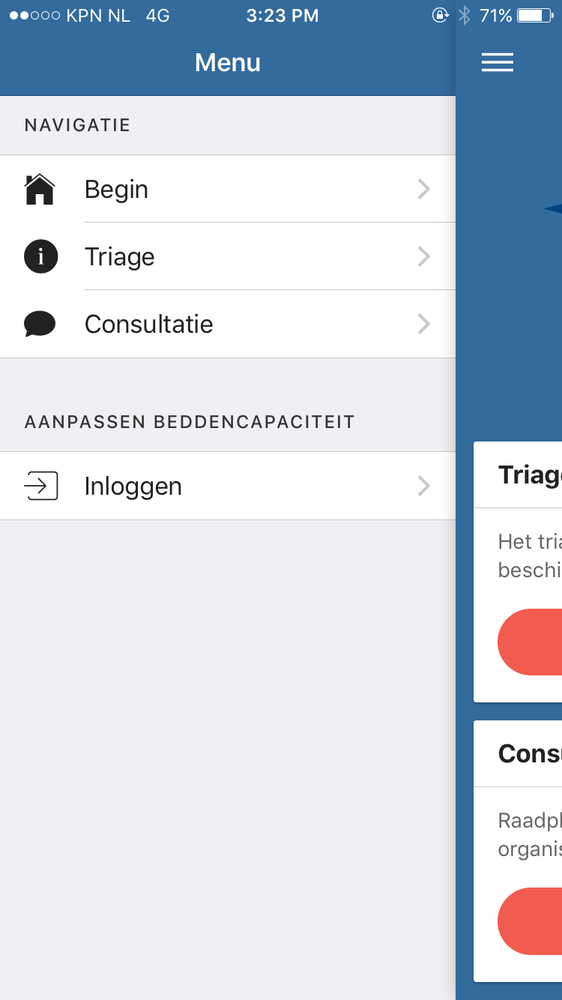562x1000 pixels.
Task: Expand the Inloggen row chevron
Action: point(424,486)
